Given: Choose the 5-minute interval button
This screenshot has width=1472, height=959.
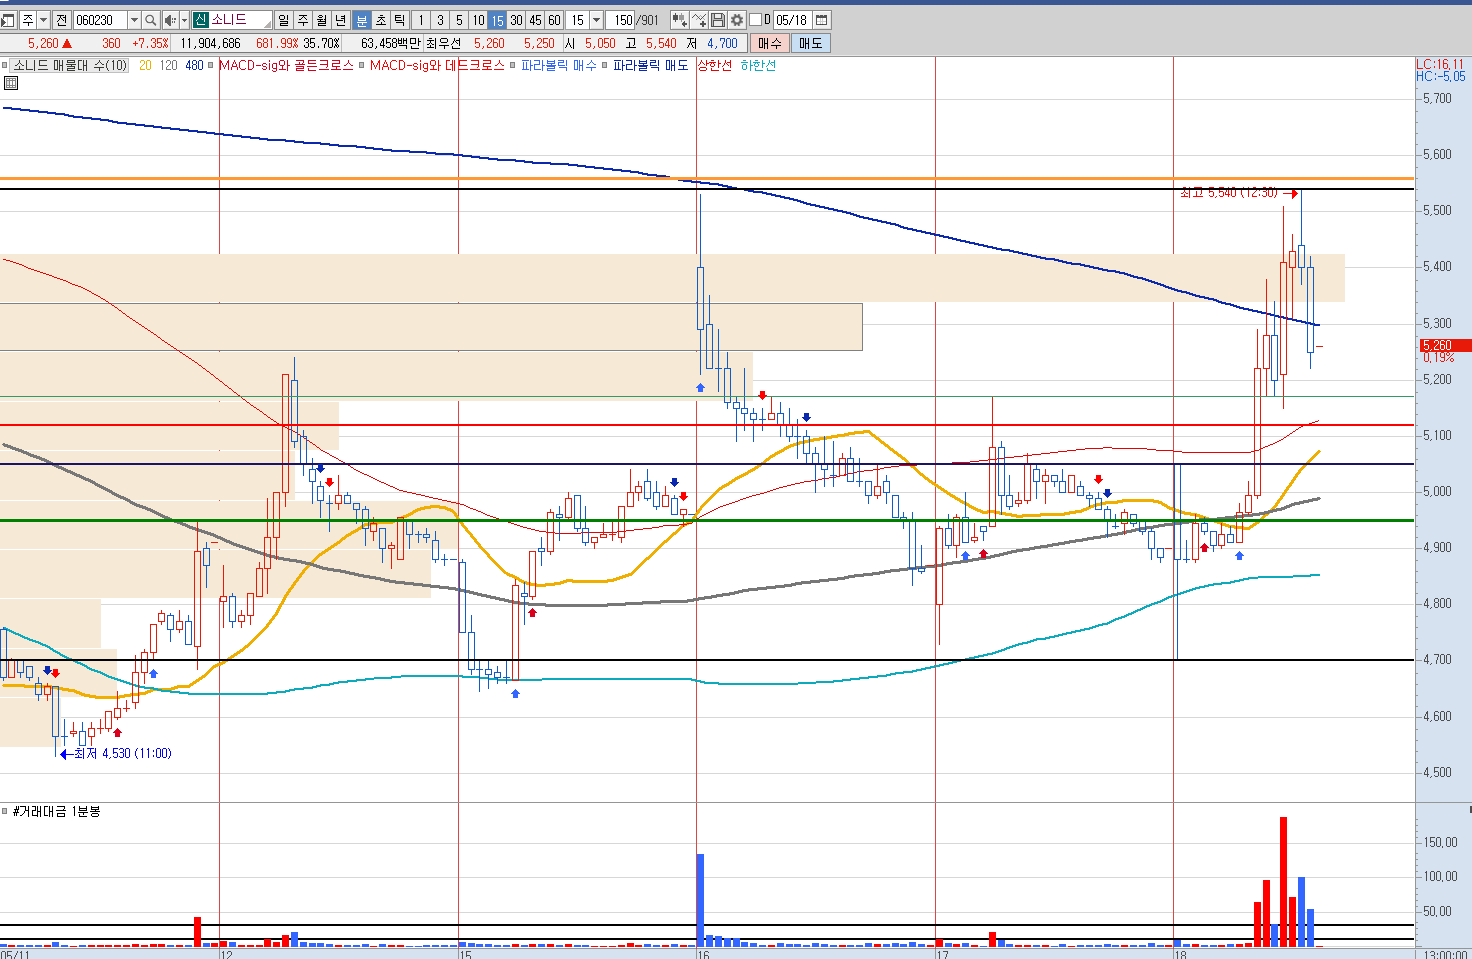Looking at the screenshot, I should (459, 20).
